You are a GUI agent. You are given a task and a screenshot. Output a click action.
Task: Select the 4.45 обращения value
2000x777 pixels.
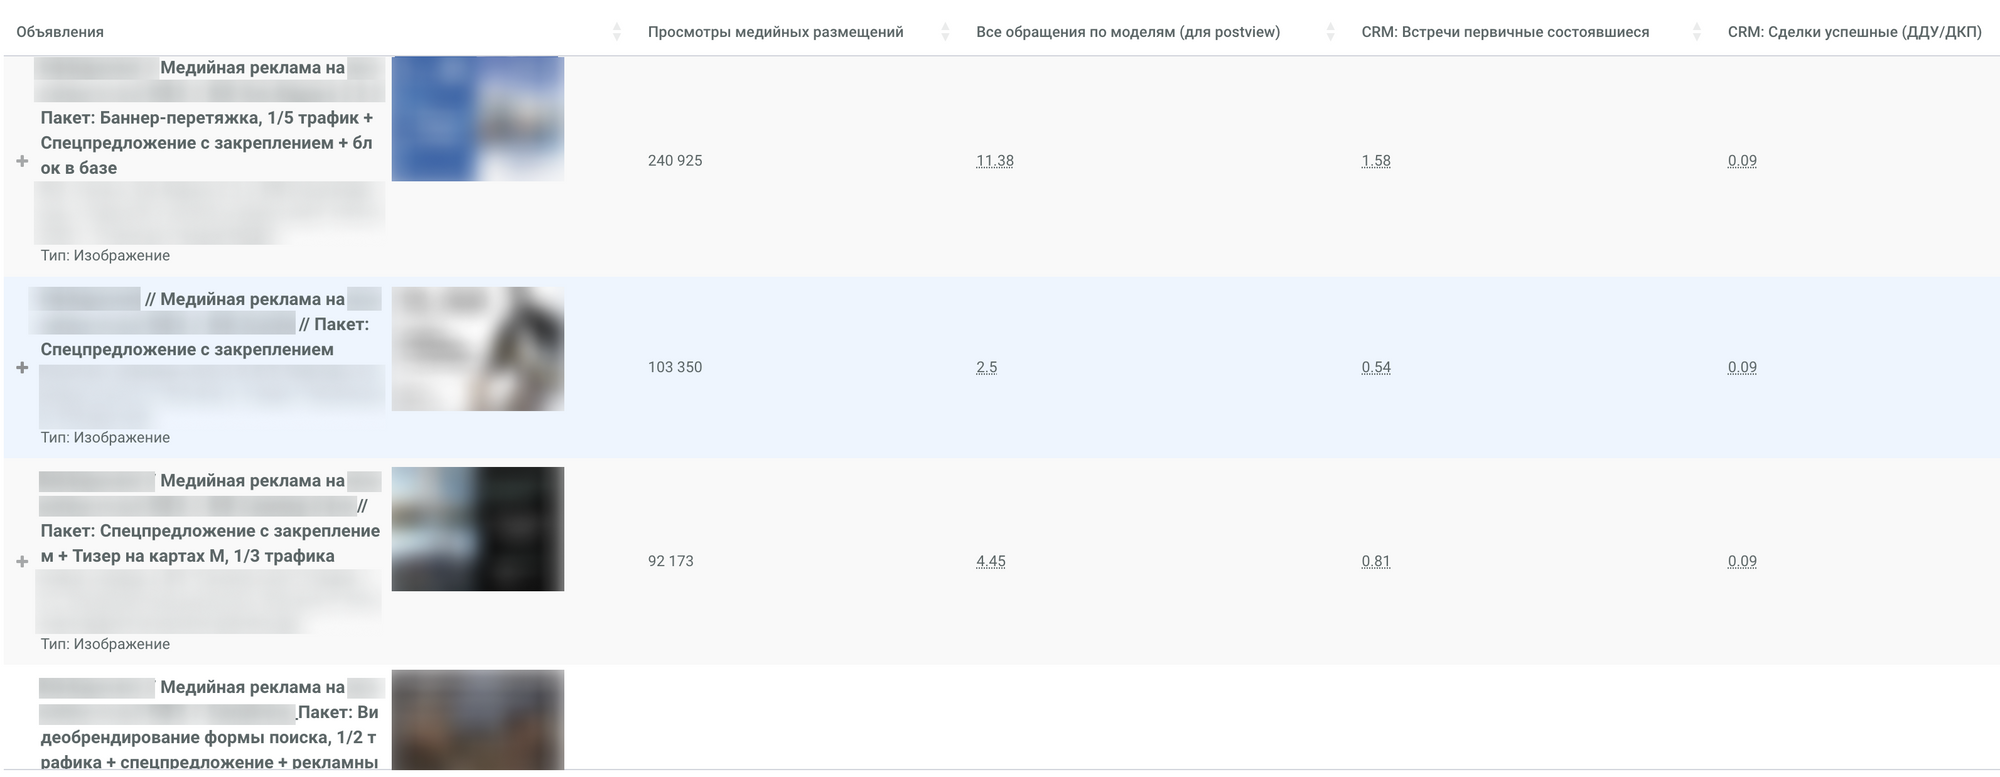coord(990,562)
